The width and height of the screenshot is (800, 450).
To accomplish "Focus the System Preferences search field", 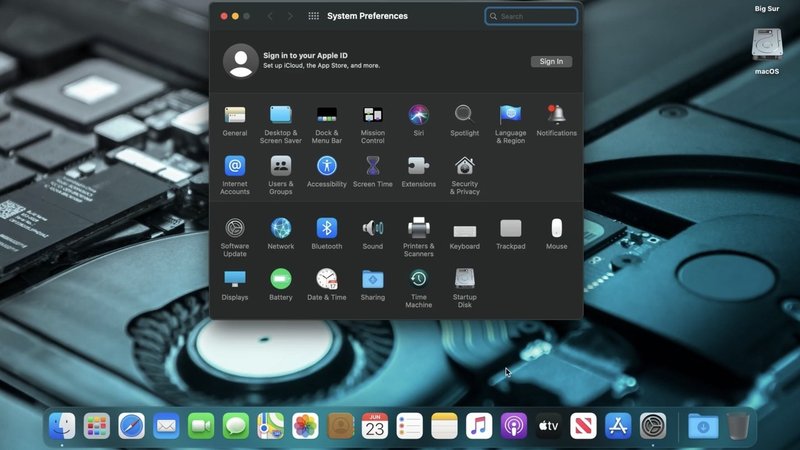I will coord(531,16).
